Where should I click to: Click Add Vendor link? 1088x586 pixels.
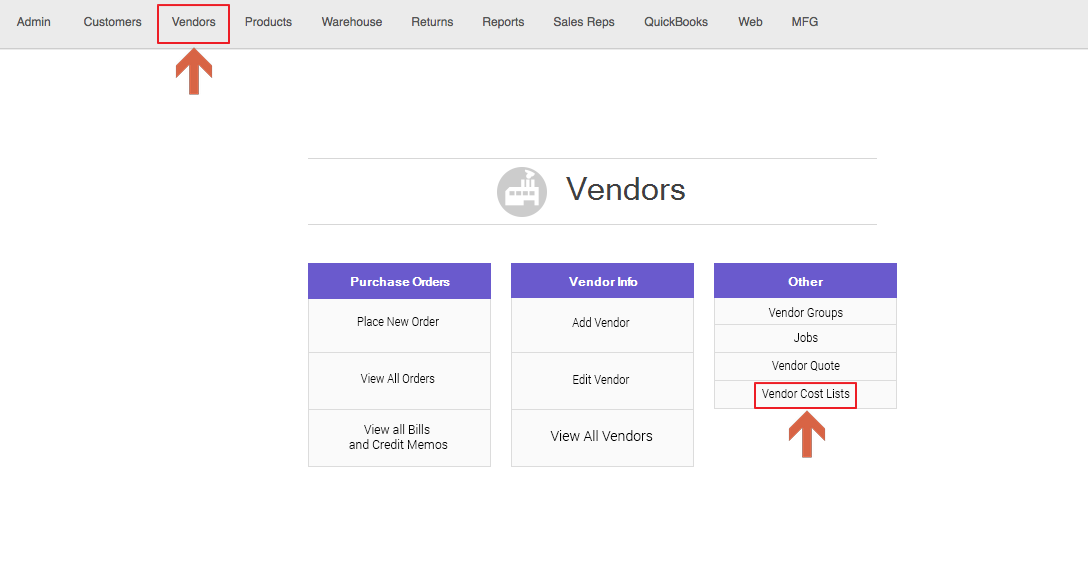(601, 323)
